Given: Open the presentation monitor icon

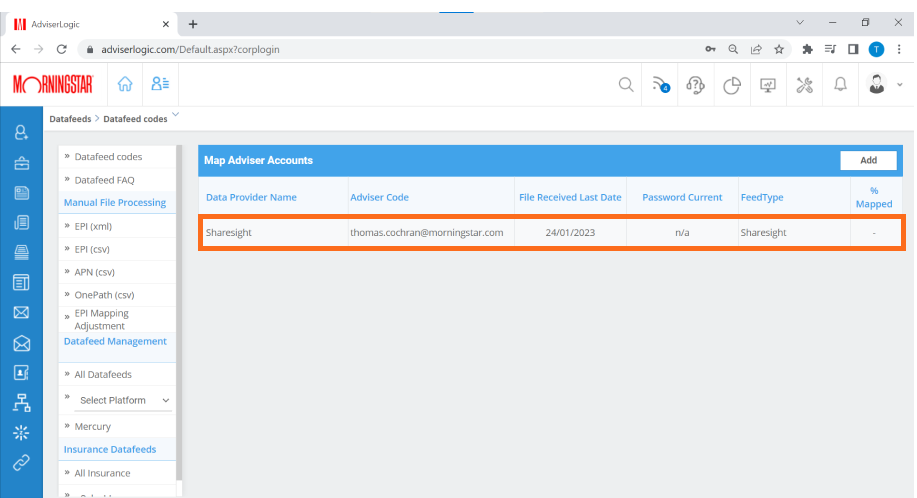Looking at the screenshot, I should point(768,85).
